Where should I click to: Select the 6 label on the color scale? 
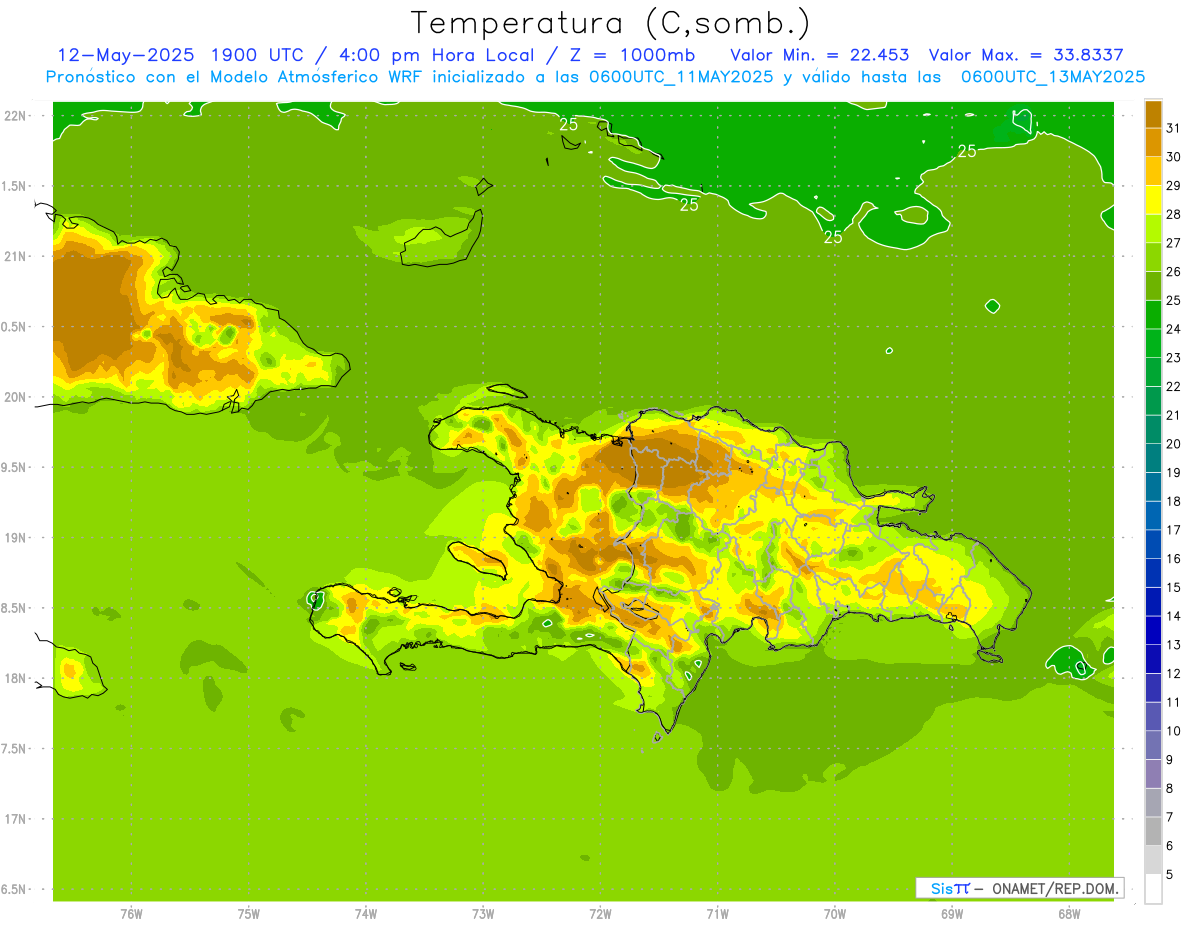1169,846
